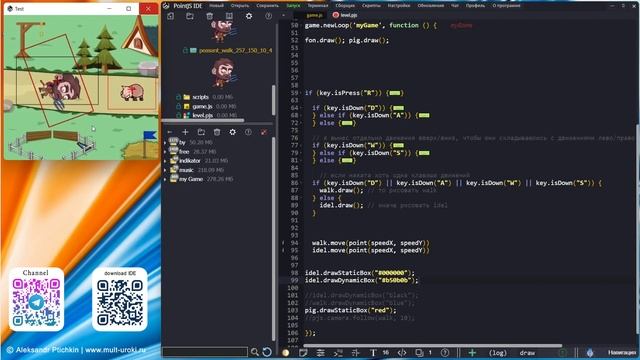Expand the 'music' folder arrow
The width and height of the screenshot is (640, 360).
click(x=165, y=170)
